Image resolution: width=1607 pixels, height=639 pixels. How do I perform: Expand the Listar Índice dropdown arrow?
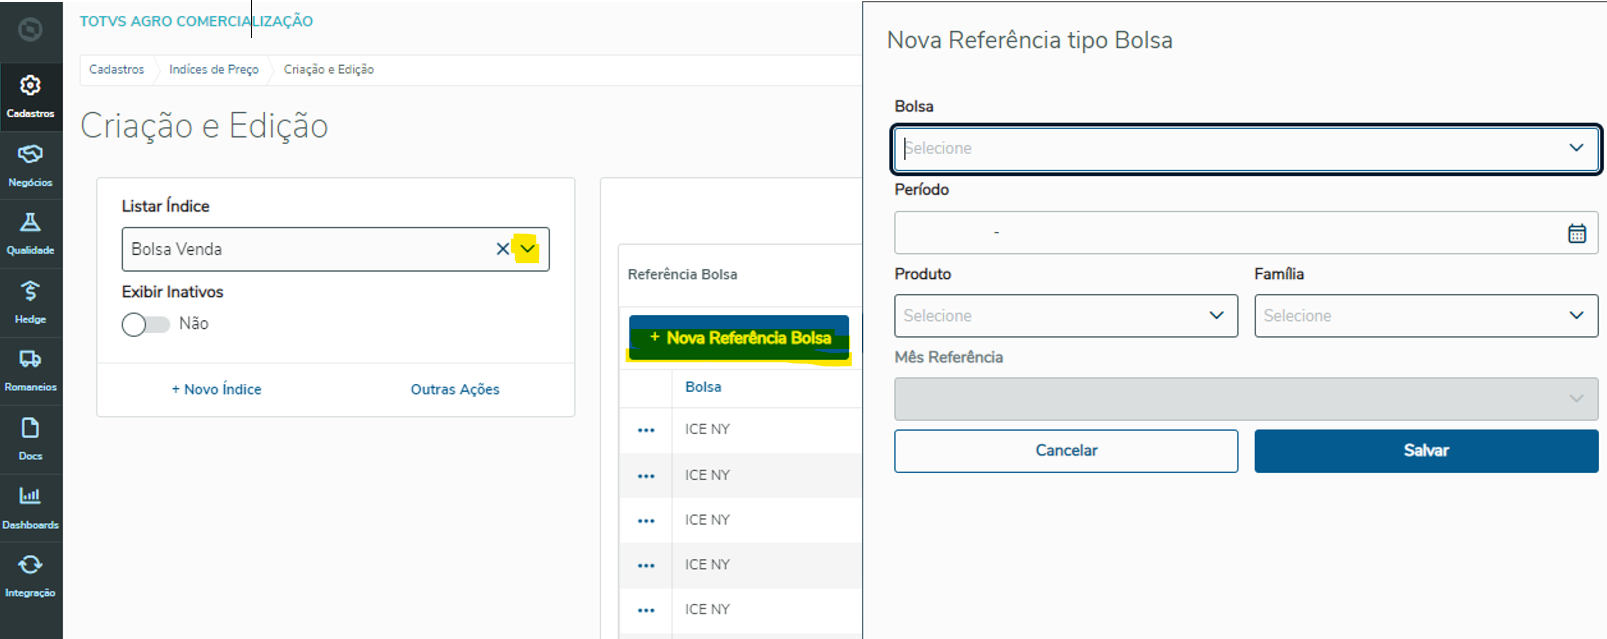pyautogui.click(x=527, y=249)
